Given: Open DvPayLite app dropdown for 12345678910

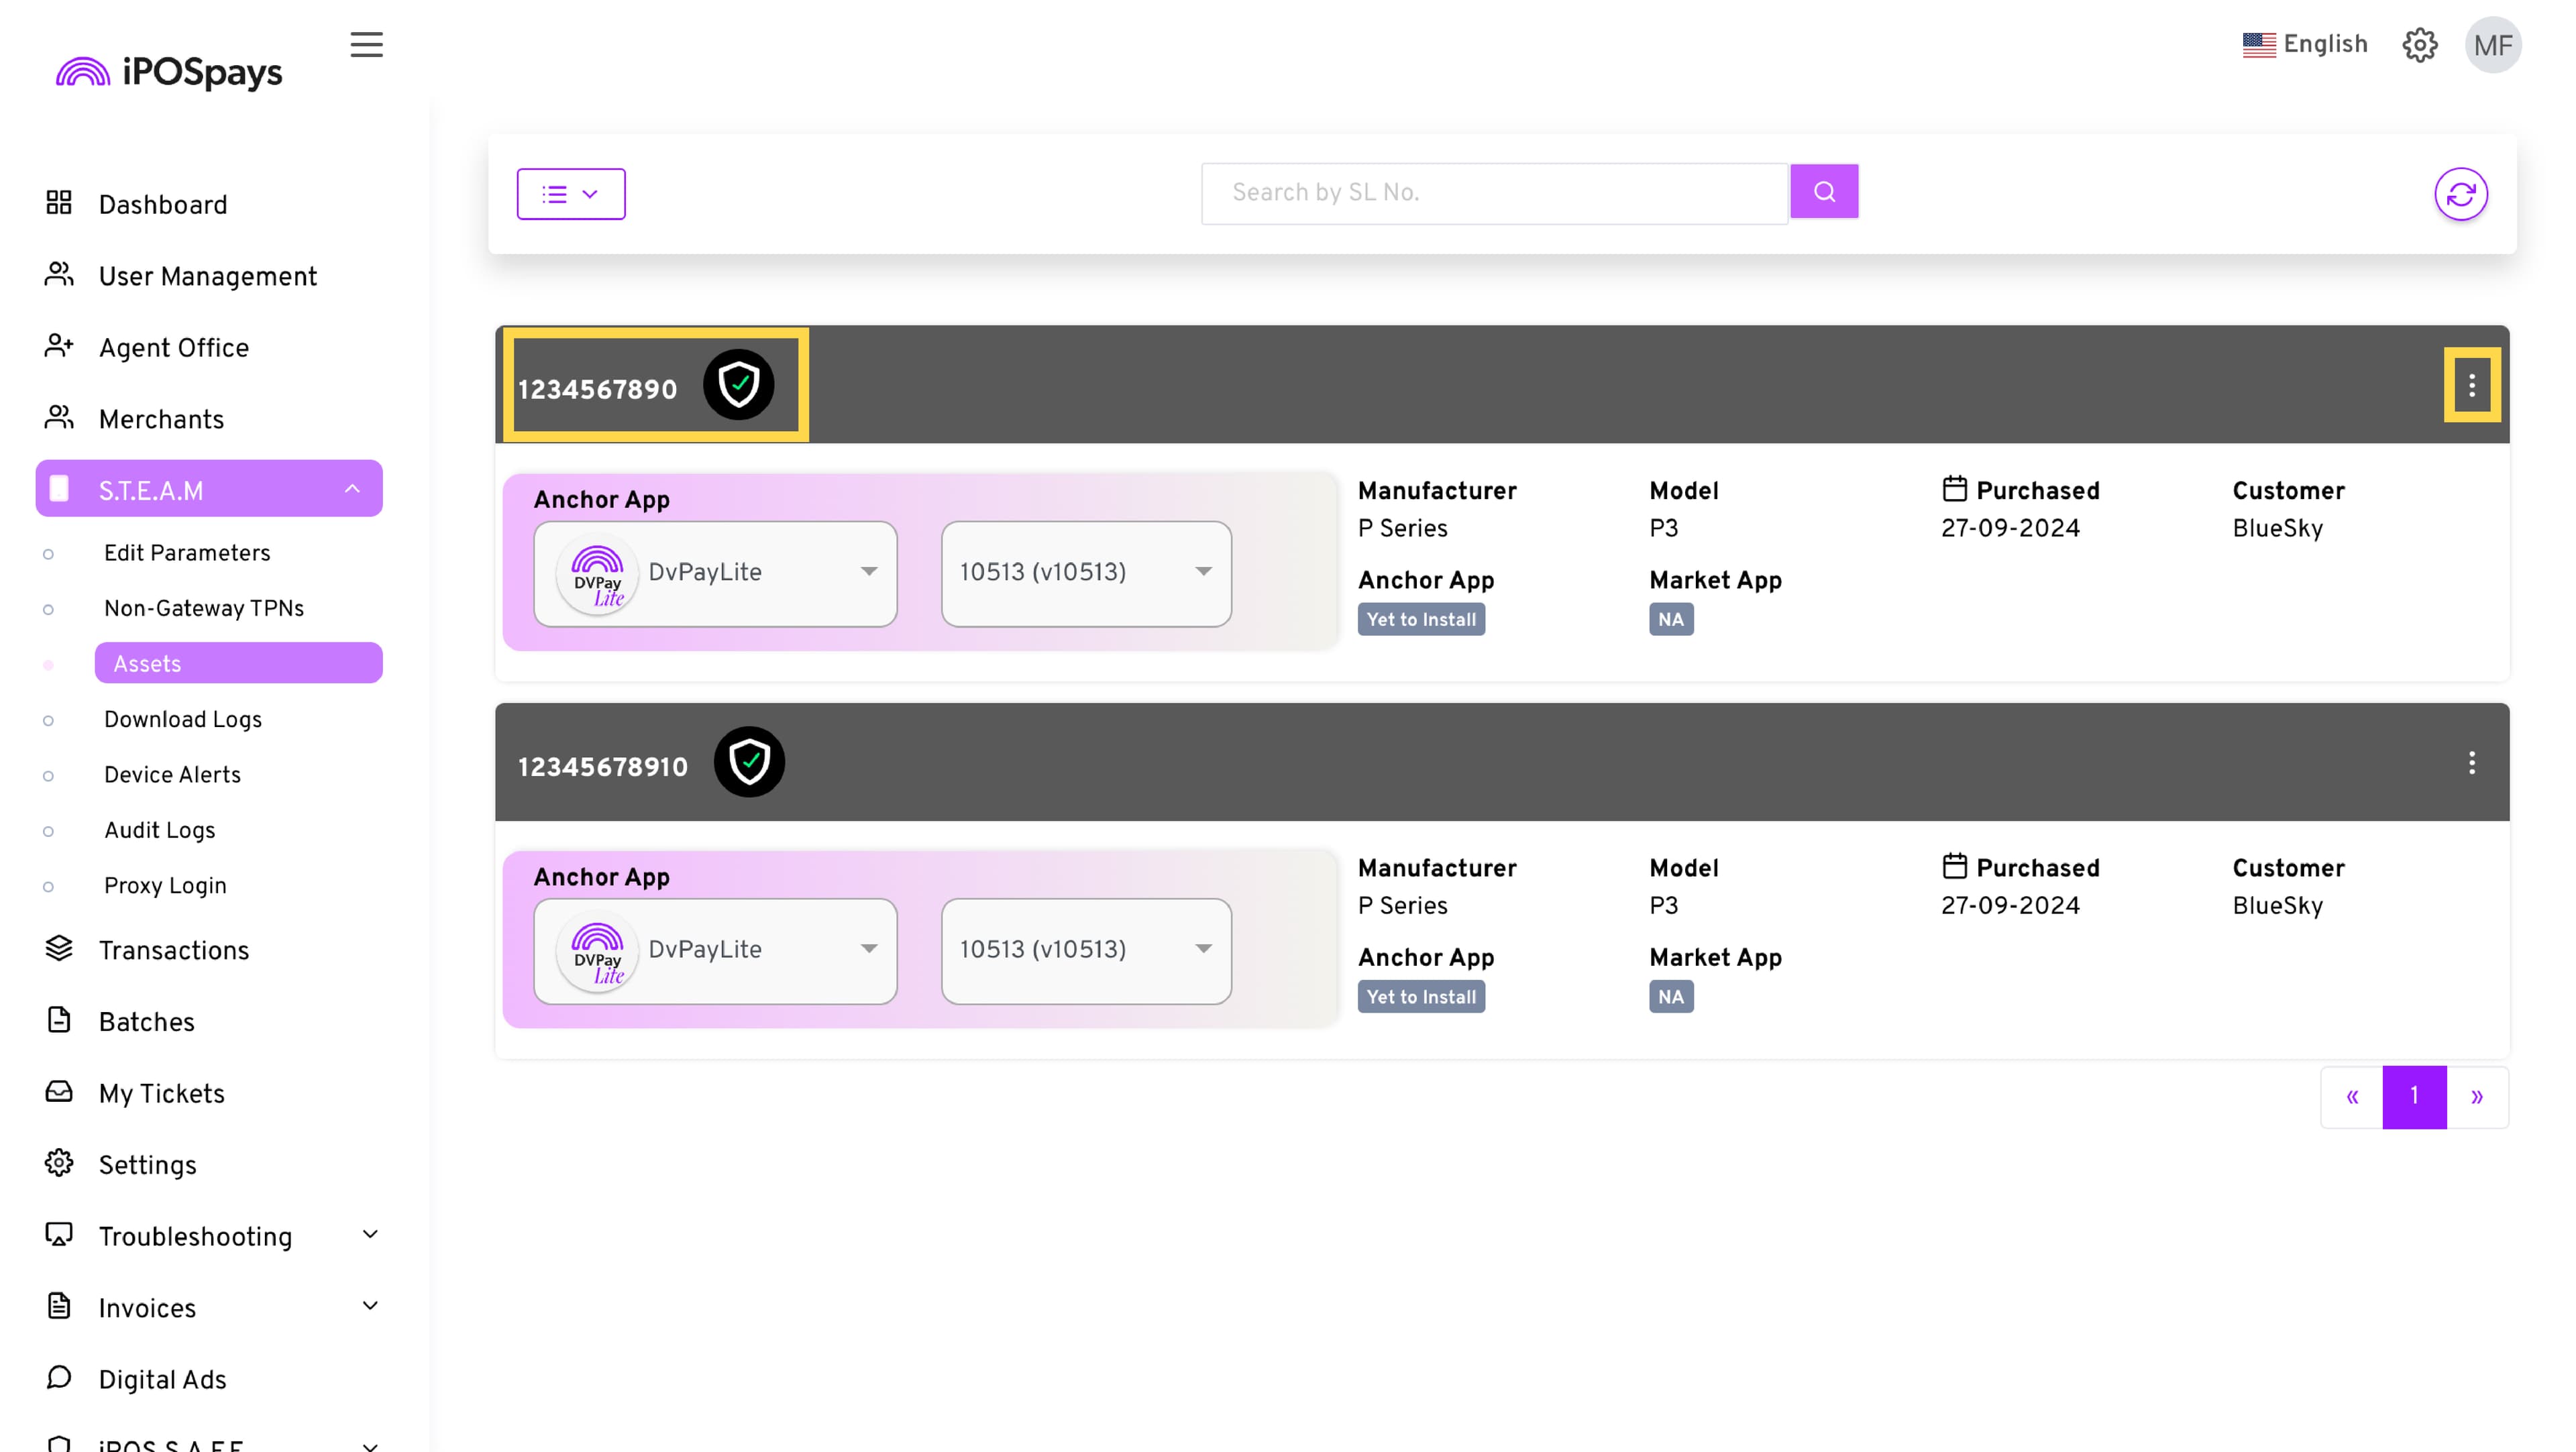Looking at the screenshot, I should [x=715, y=951].
